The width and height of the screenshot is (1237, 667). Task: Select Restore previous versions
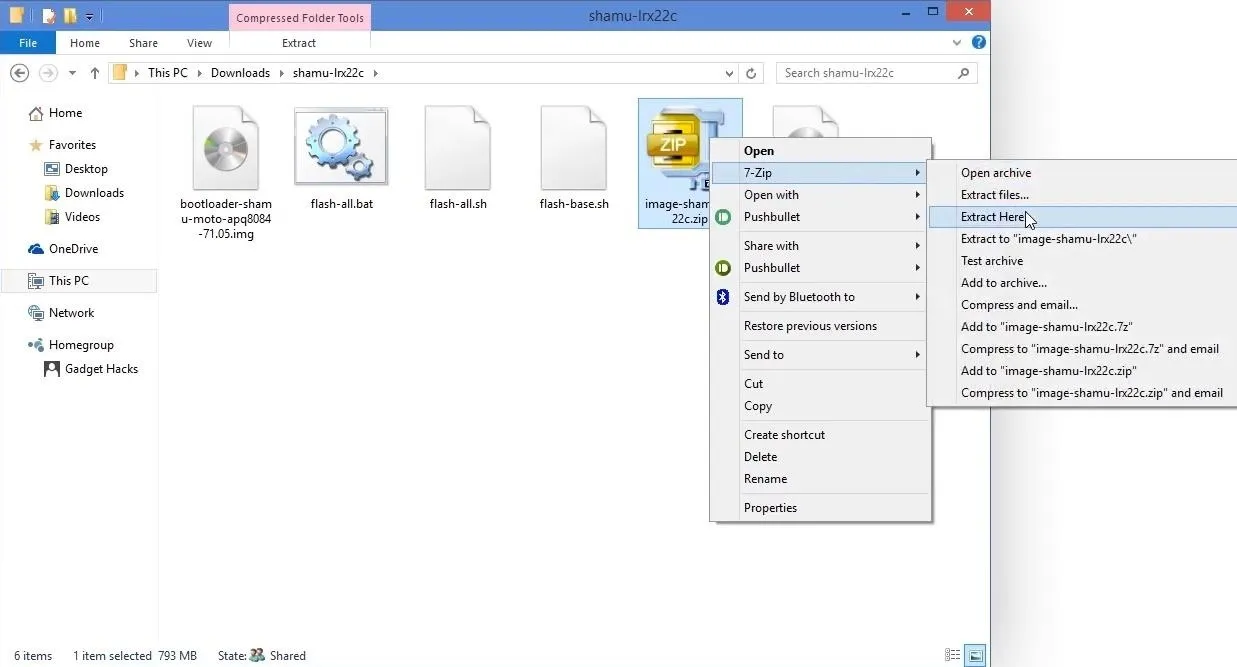tap(821, 326)
